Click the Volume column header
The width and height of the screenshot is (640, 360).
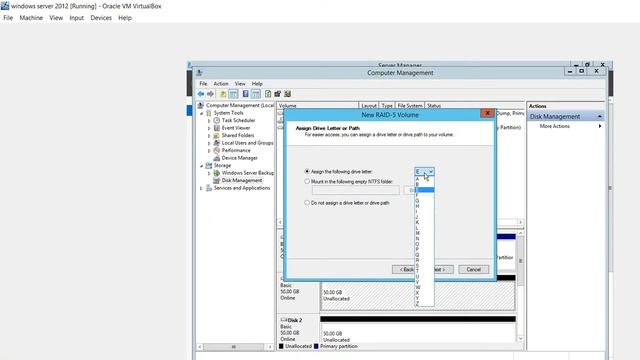[x=318, y=106]
